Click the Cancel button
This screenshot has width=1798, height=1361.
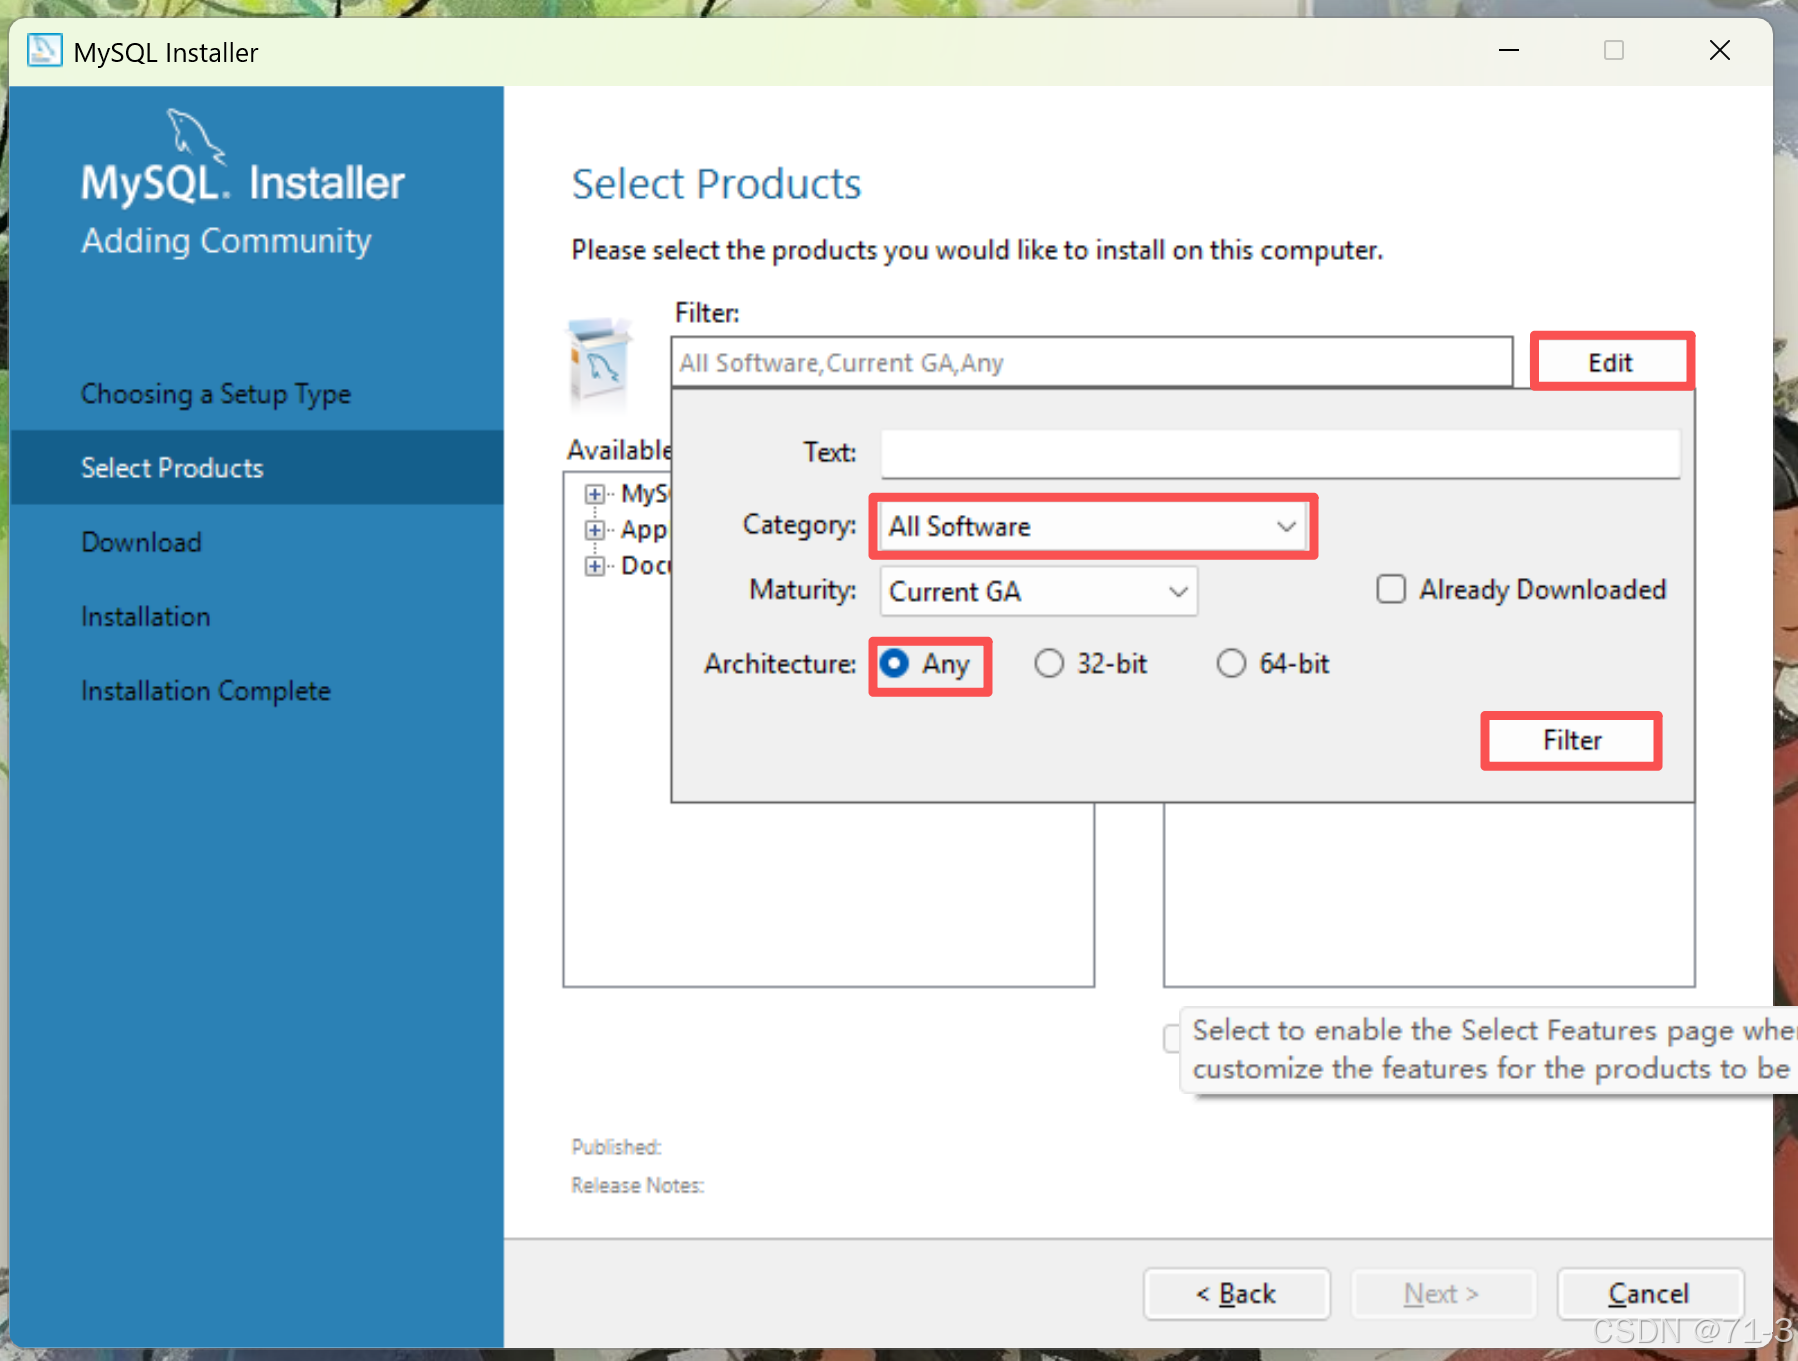click(x=1650, y=1294)
